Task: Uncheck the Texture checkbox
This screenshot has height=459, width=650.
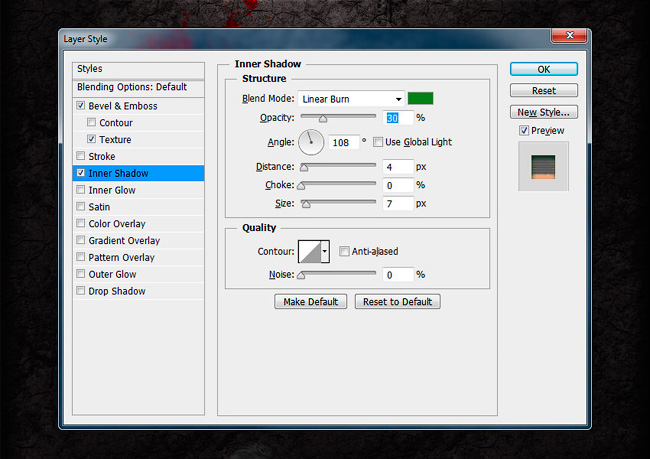Action: [x=91, y=139]
